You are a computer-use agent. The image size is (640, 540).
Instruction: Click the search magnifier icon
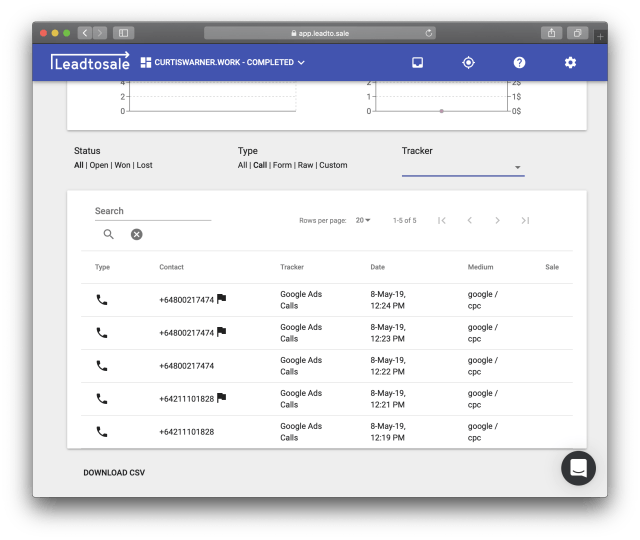108,234
